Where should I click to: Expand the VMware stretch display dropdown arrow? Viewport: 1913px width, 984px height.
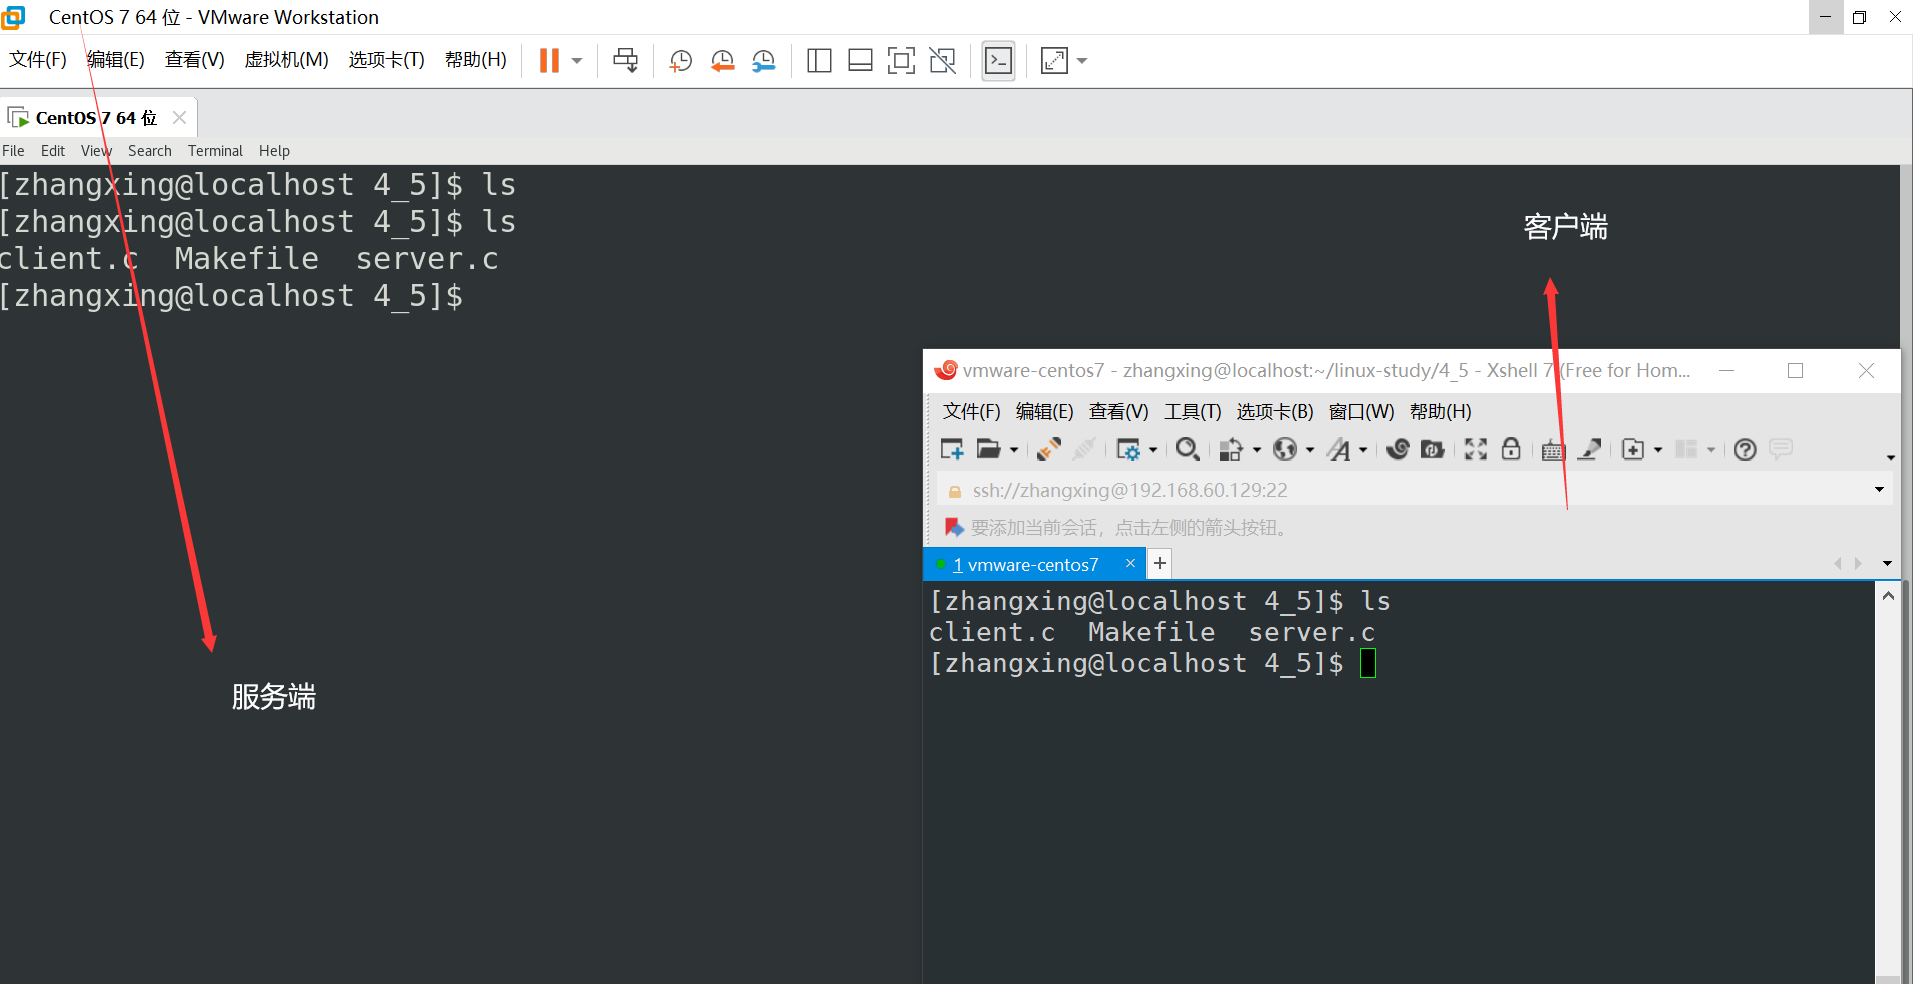(1082, 61)
